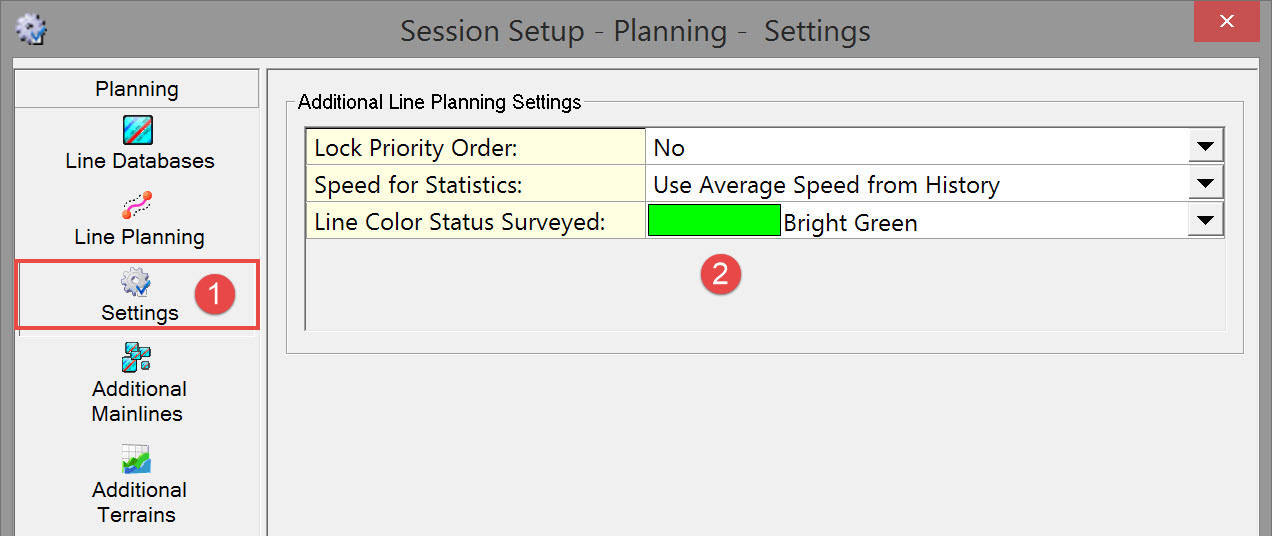This screenshot has width=1272, height=536.
Task: Click the Line Databases icon
Action: pyautogui.click(x=138, y=130)
